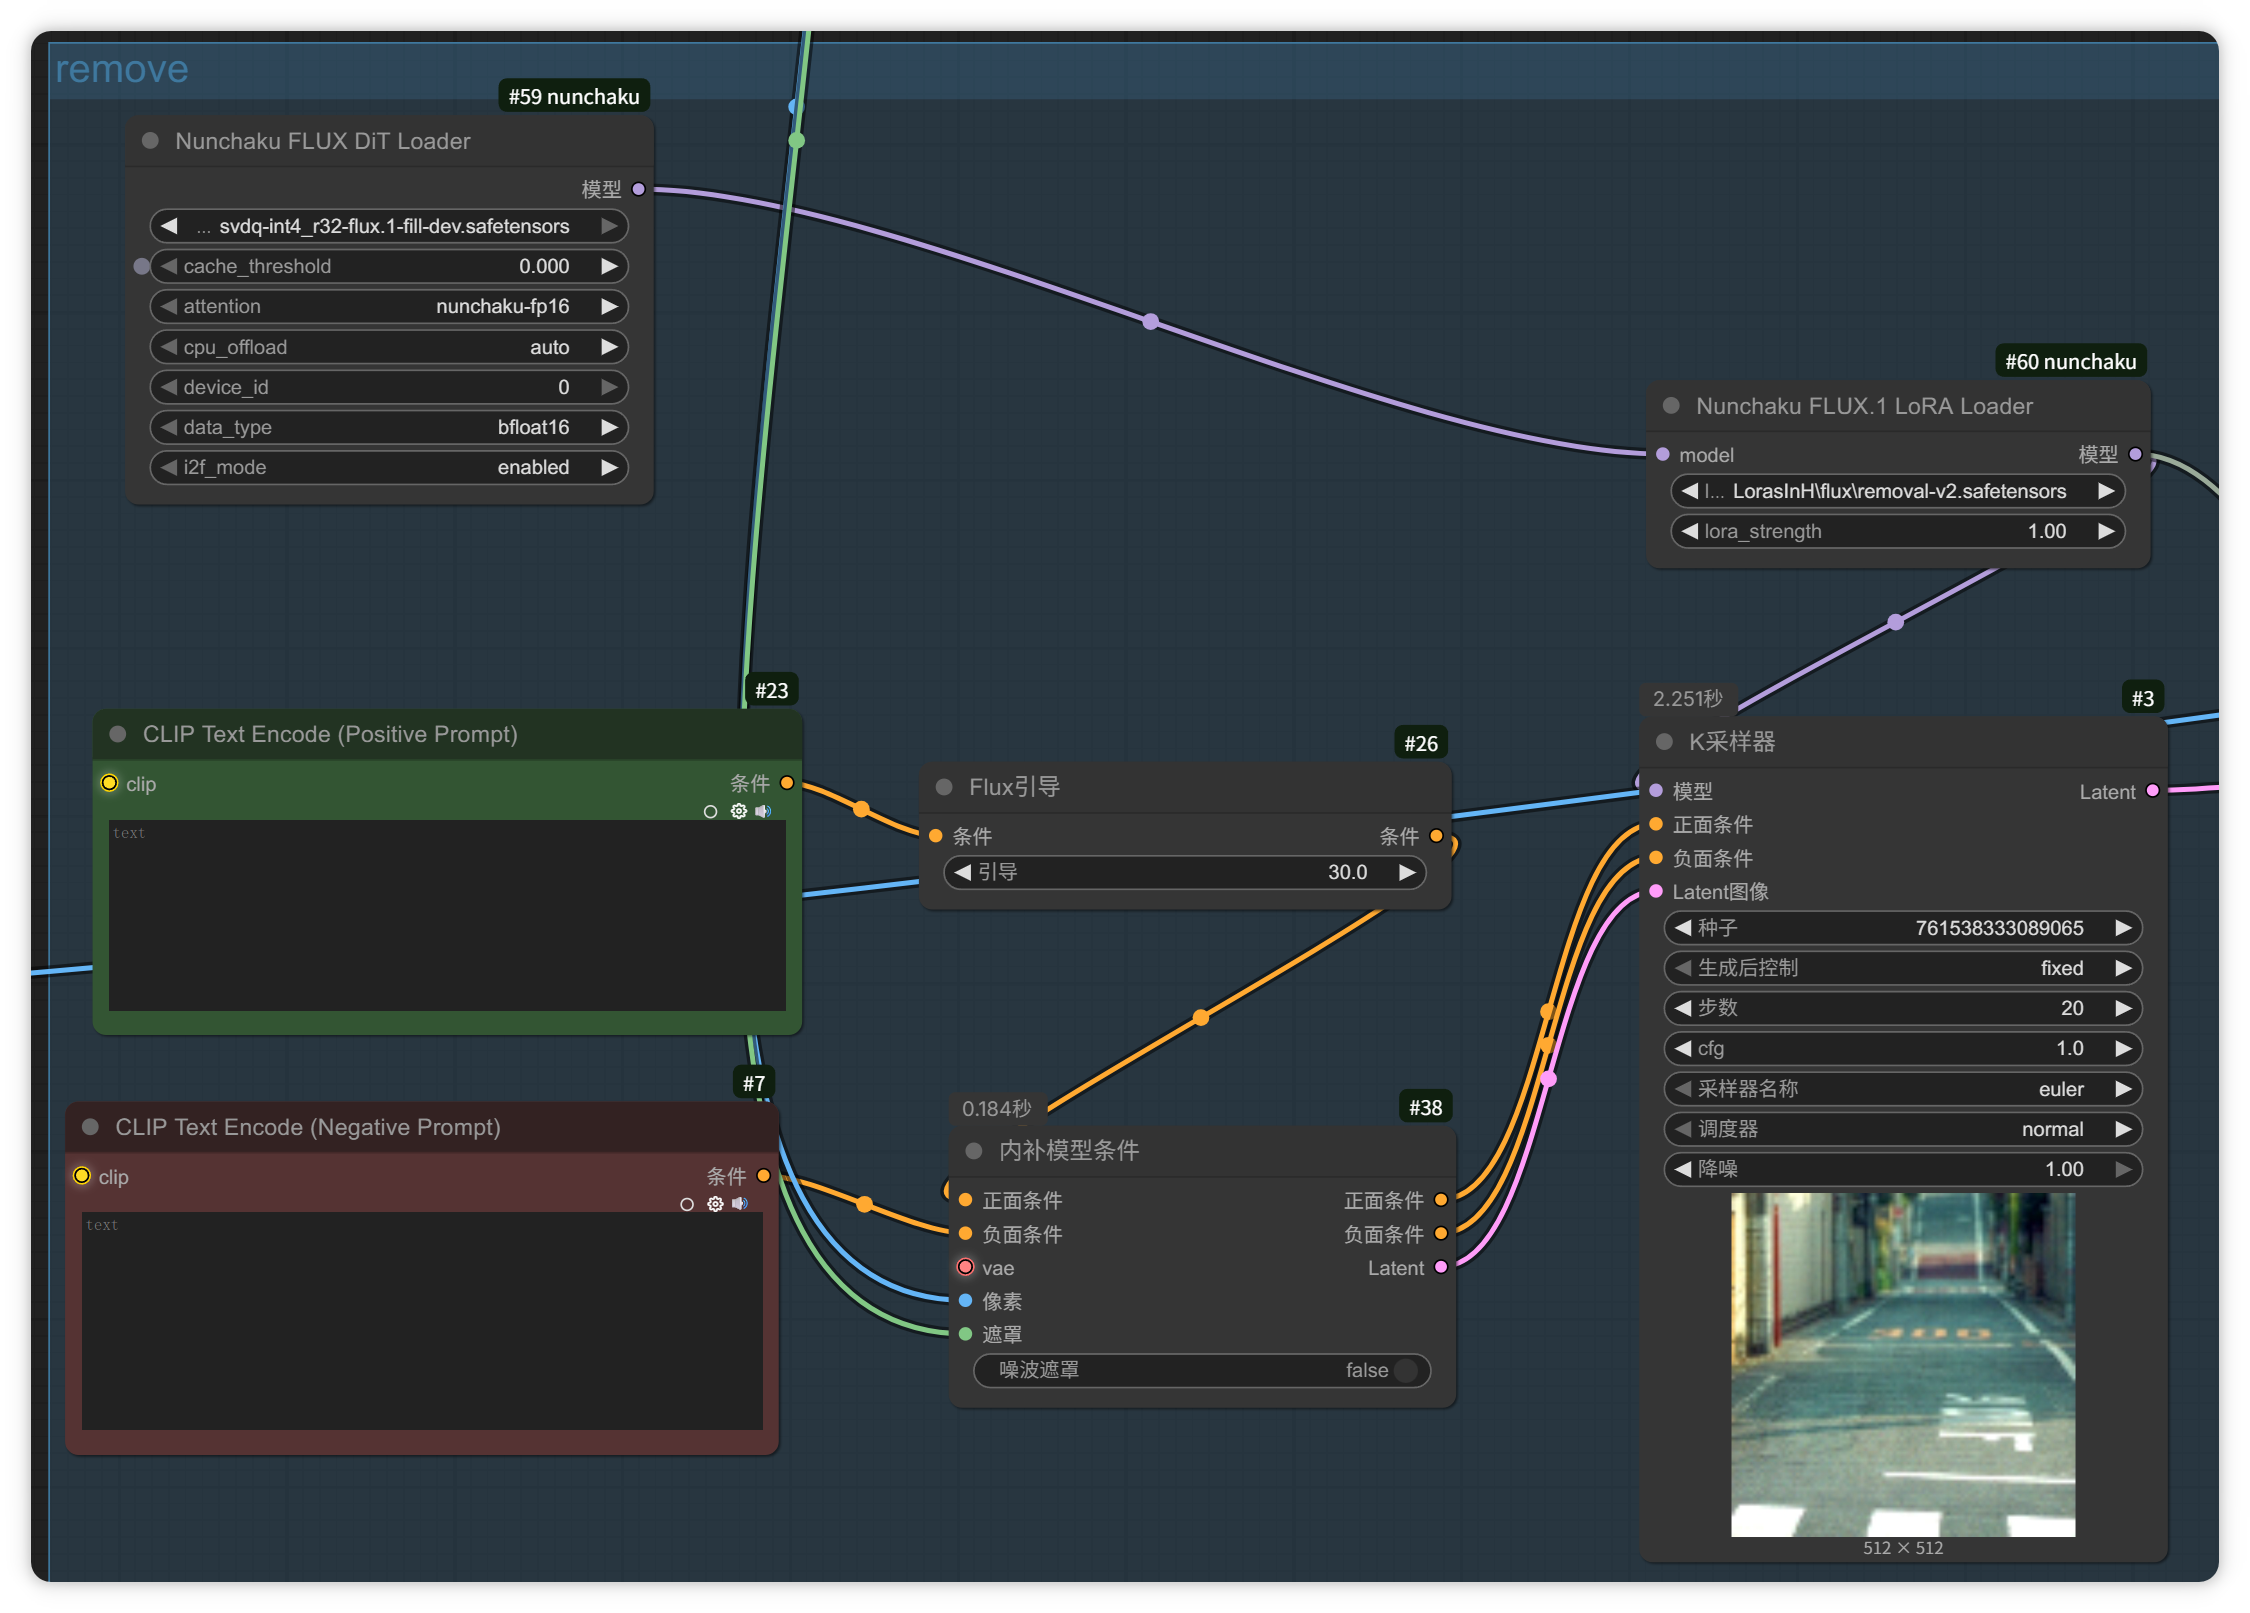The height and width of the screenshot is (1613, 2250).
Task: Open the 调度器 normal dropdown
Action: [x=1903, y=1129]
